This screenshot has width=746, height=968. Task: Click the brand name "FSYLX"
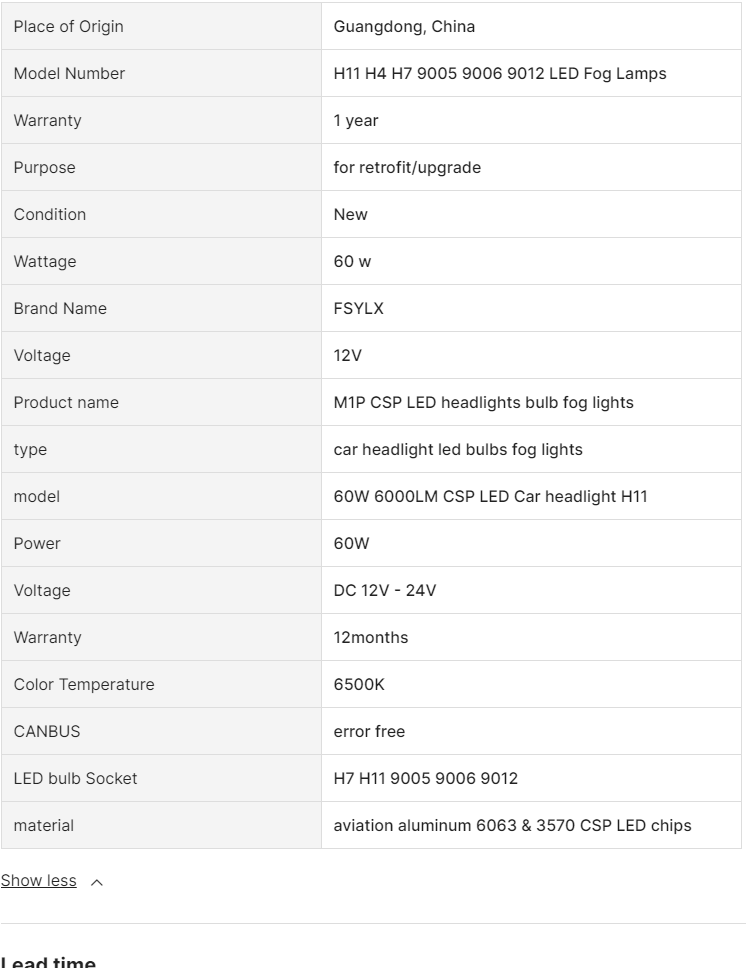pyautogui.click(x=358, y=309)
